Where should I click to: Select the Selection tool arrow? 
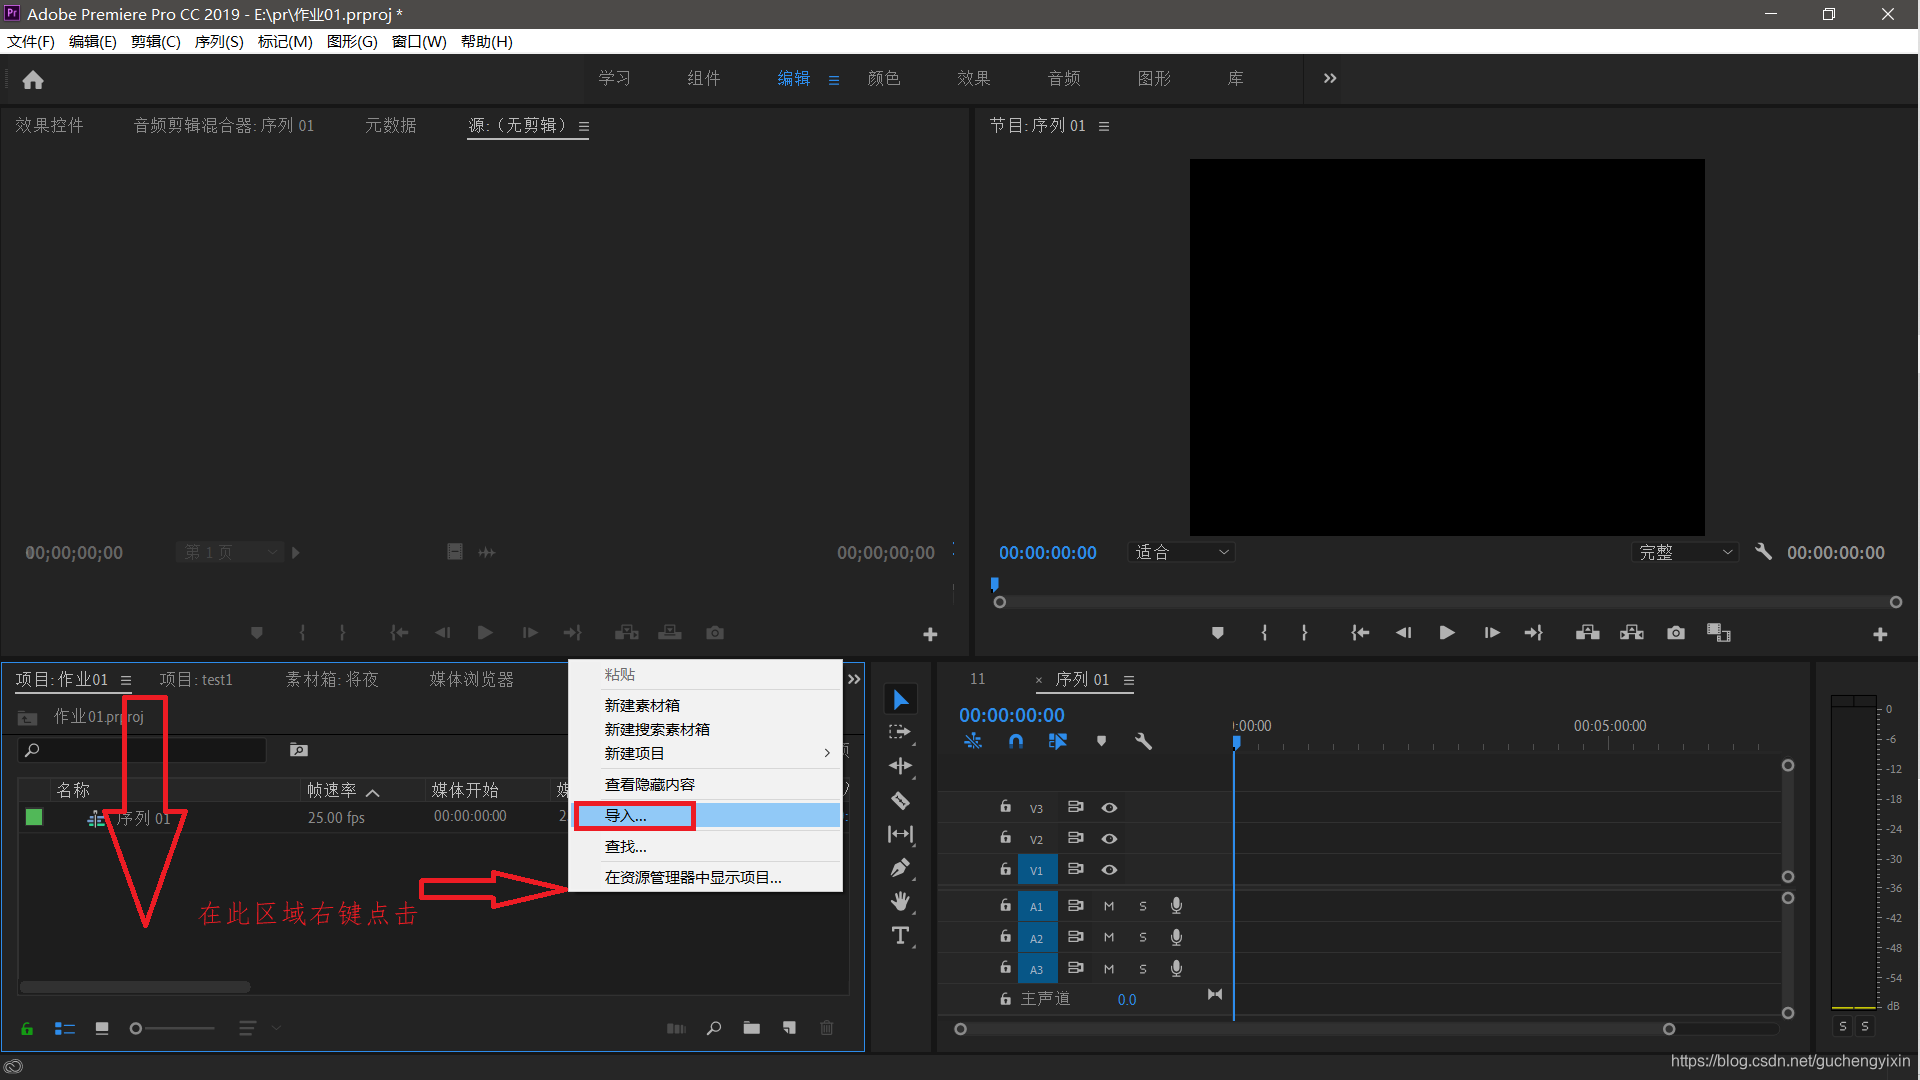click(900, 699)
